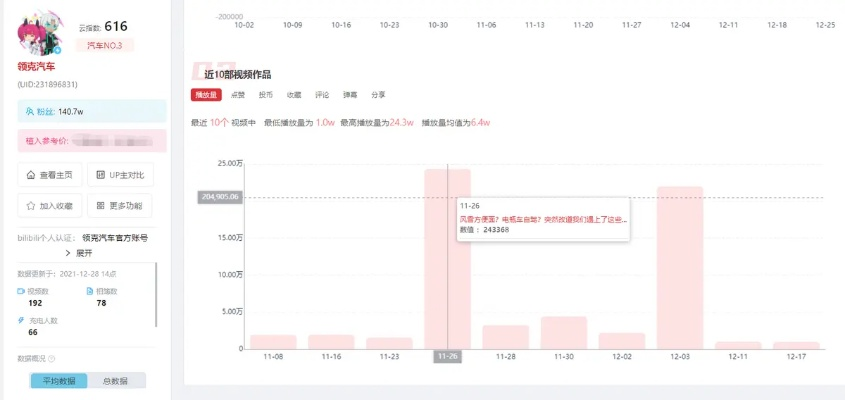The width and height of the screenshot is (845, 400).
Task: Select the 收藏 tab
Action: tap(294, 95)
